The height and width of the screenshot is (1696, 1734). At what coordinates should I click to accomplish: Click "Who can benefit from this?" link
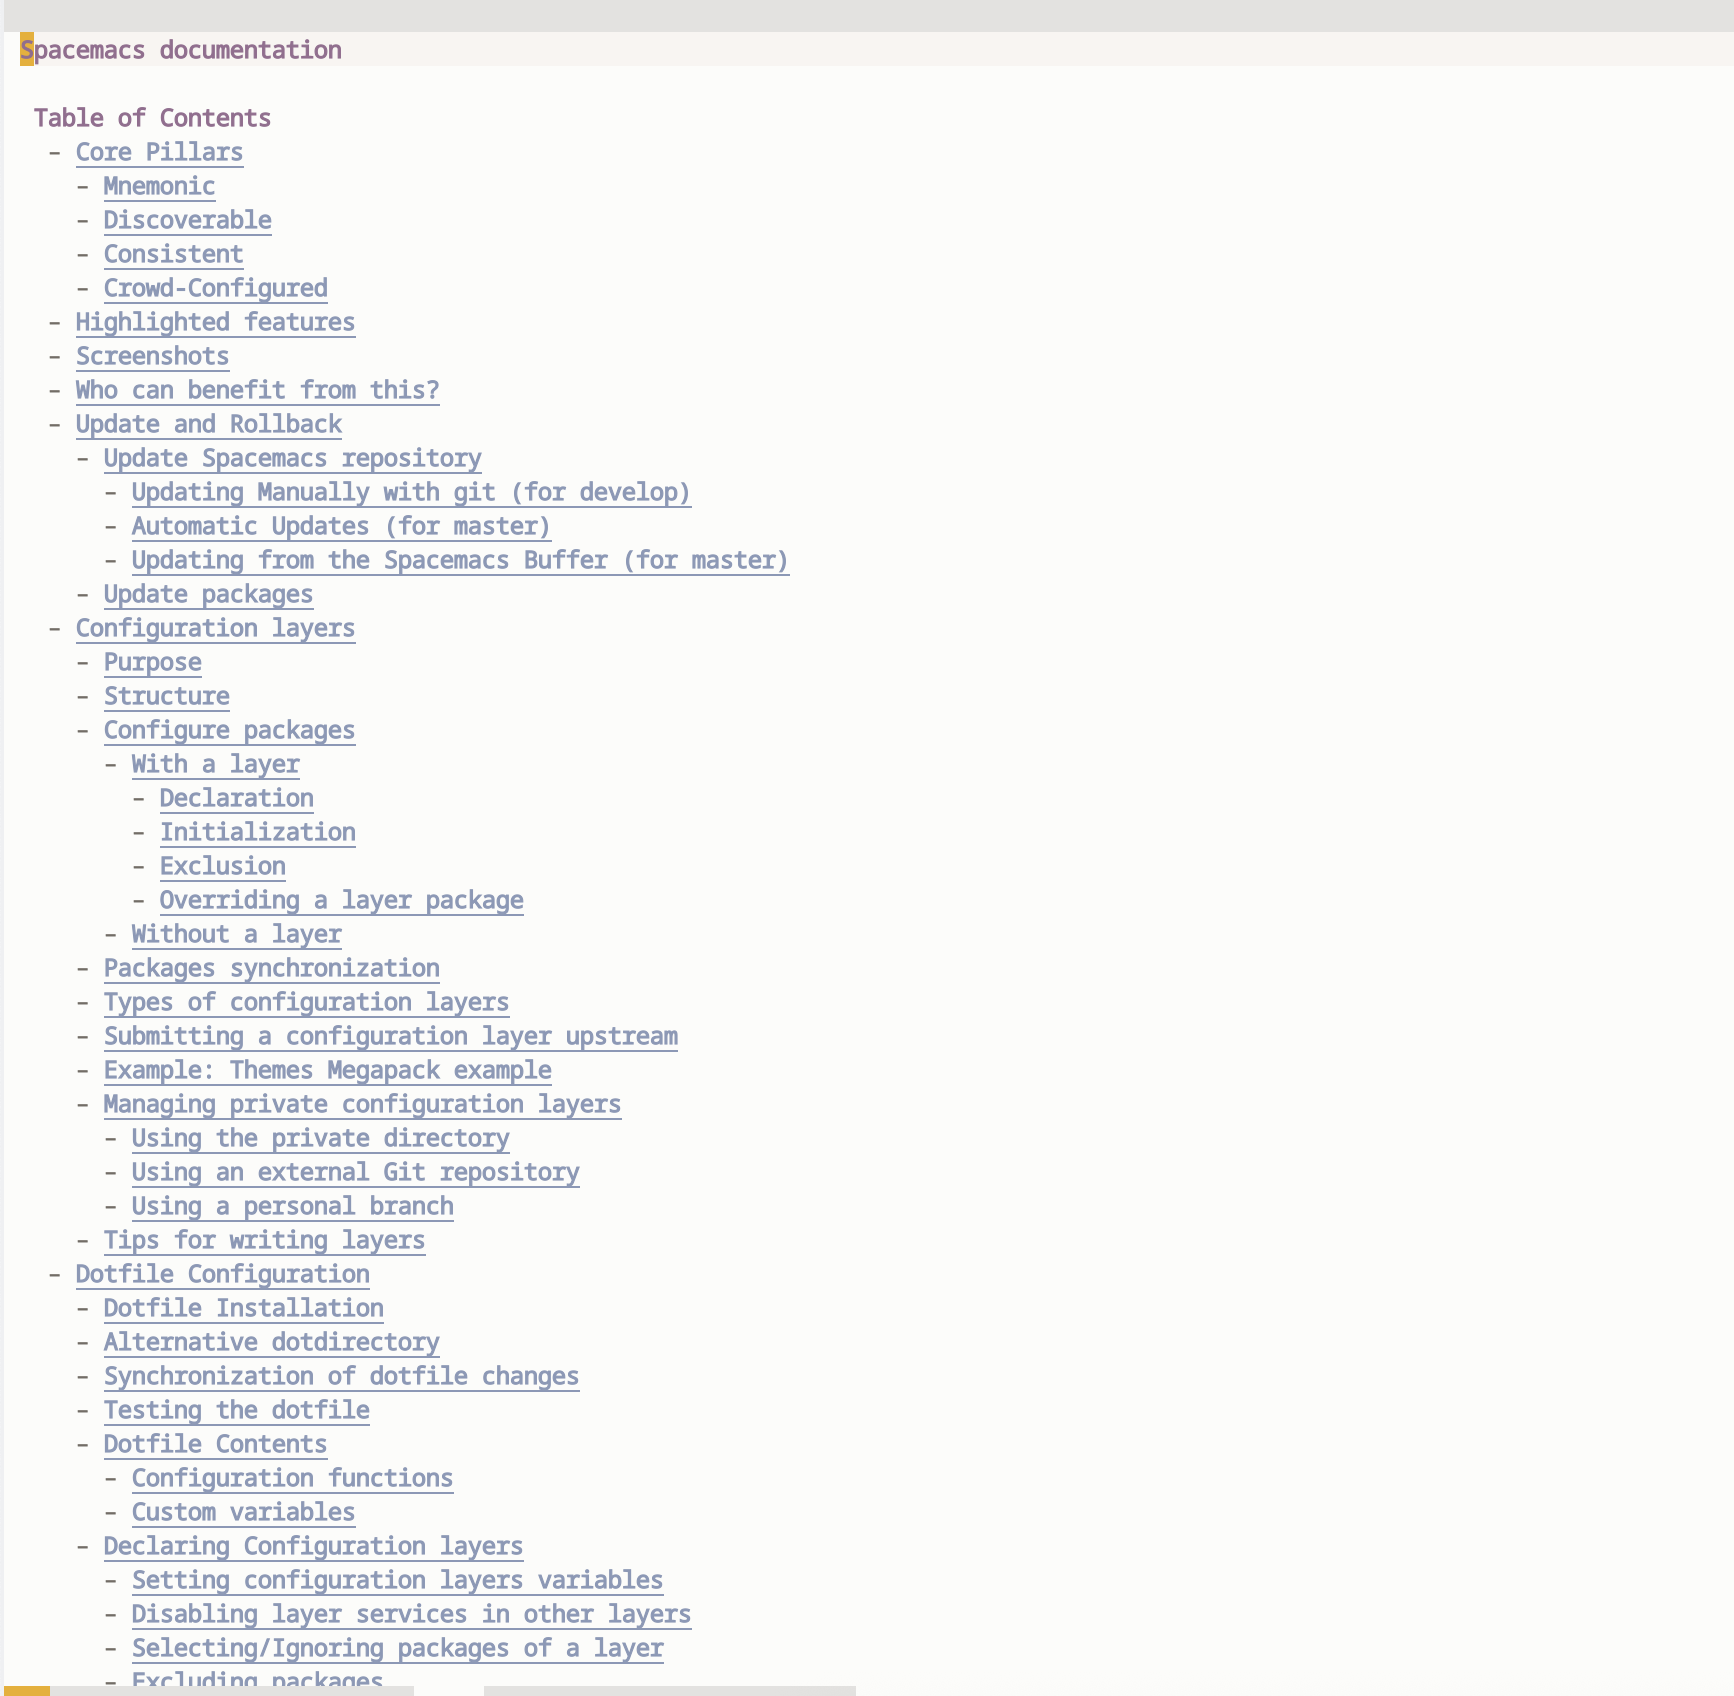[x=257, y=390]
